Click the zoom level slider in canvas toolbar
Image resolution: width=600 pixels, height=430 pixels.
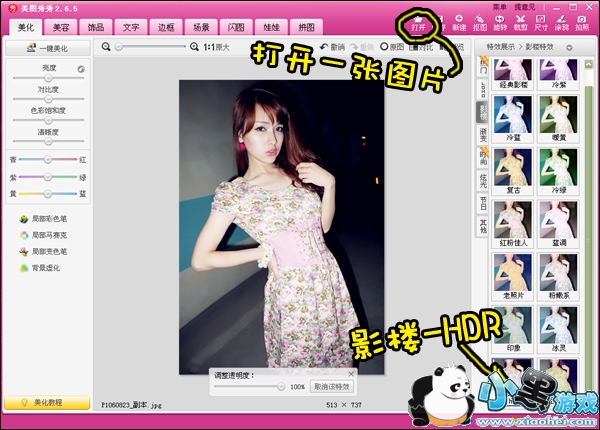pyautogui.click(x=150, y=47)
